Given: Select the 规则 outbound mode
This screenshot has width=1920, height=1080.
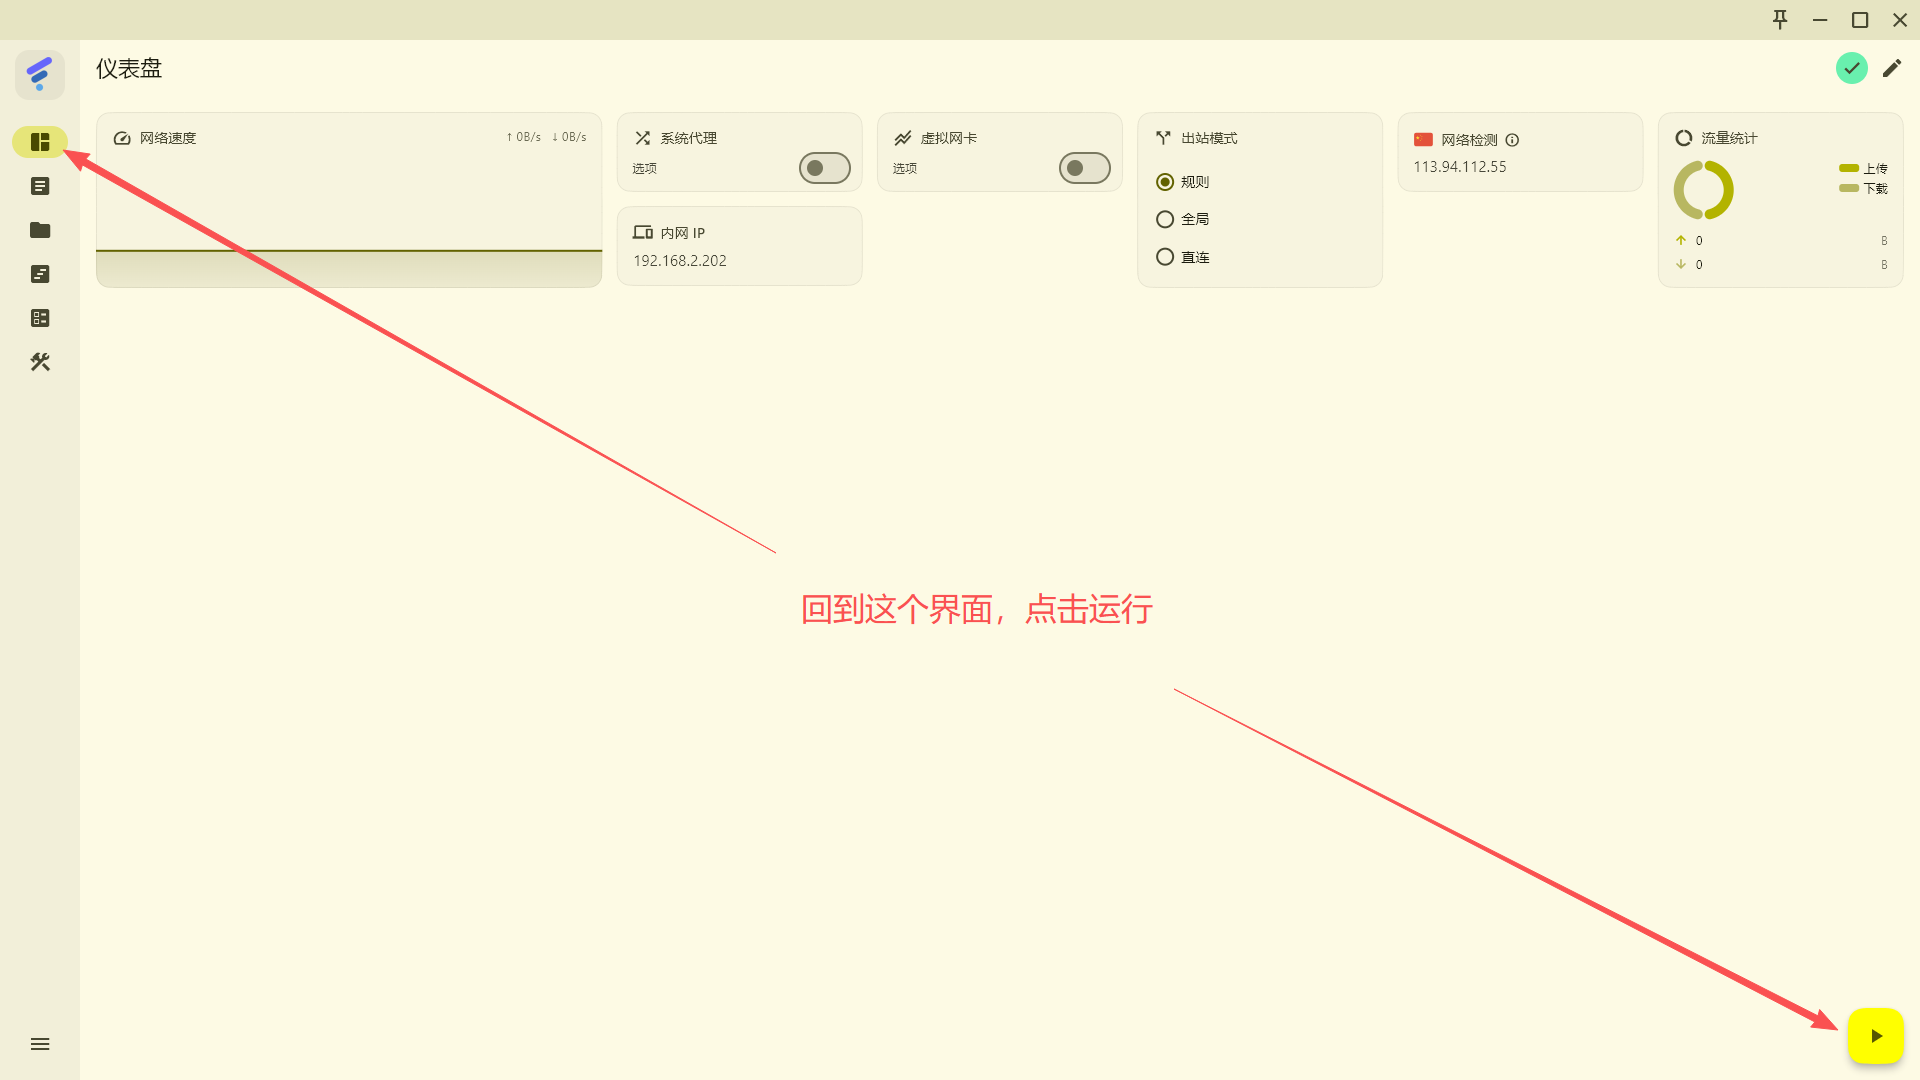Looking at the screenshot, I should 1183,182.
